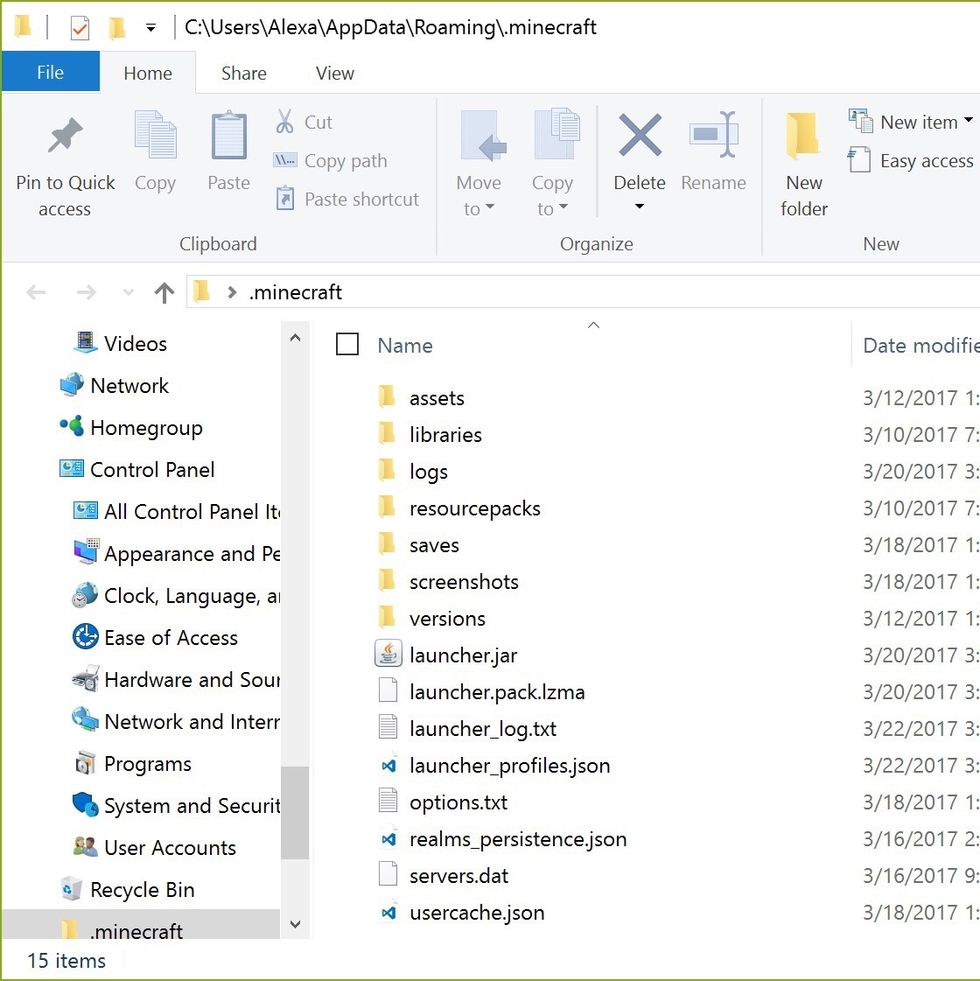Toggle Properties checkmark in quick access toolbar
Viewport: 980px width, 981px height.
[80, 28]
